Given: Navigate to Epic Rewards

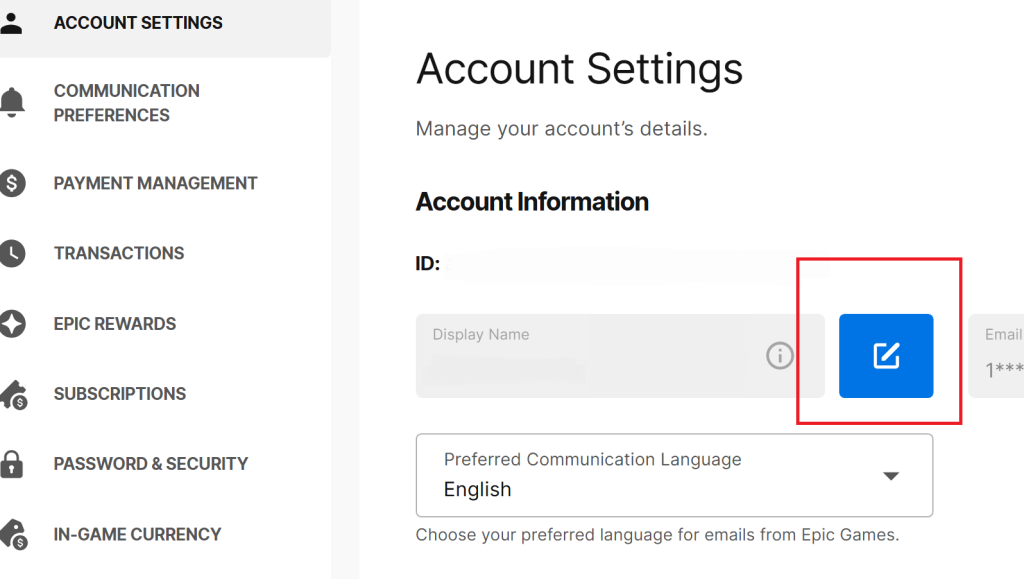Looking at the screenshot, I should pyautogui.click(x=115, y=324).
